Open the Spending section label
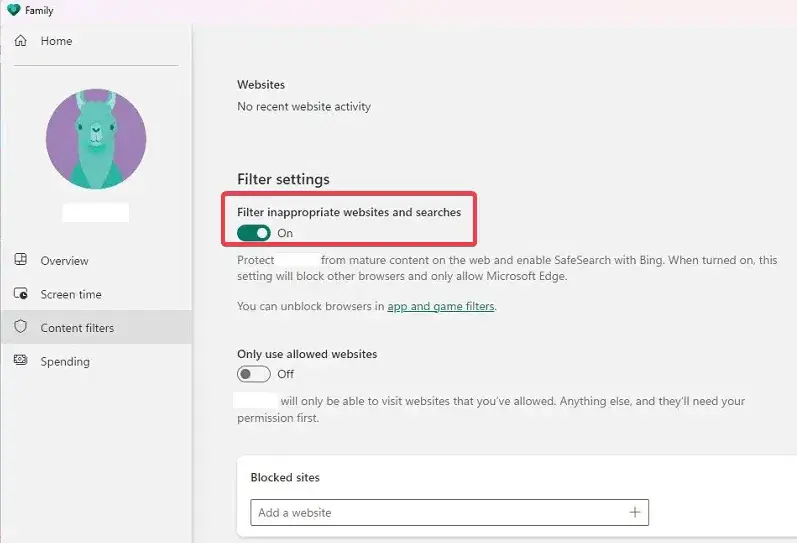The width and height of the screenshot is (797, 543). pyautogui.click(x=65, y=361)
